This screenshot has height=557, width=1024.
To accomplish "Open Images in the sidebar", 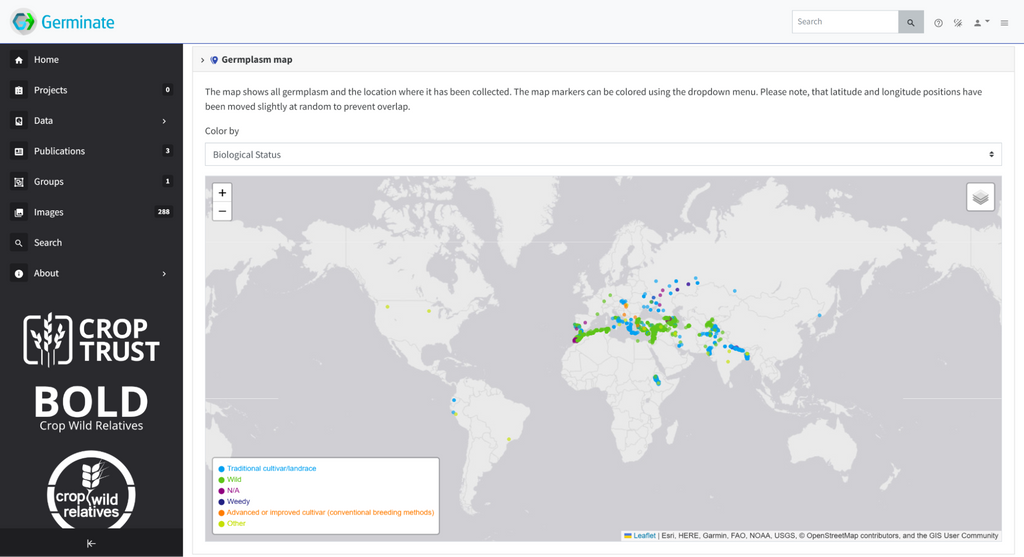I will coord(48,212).
